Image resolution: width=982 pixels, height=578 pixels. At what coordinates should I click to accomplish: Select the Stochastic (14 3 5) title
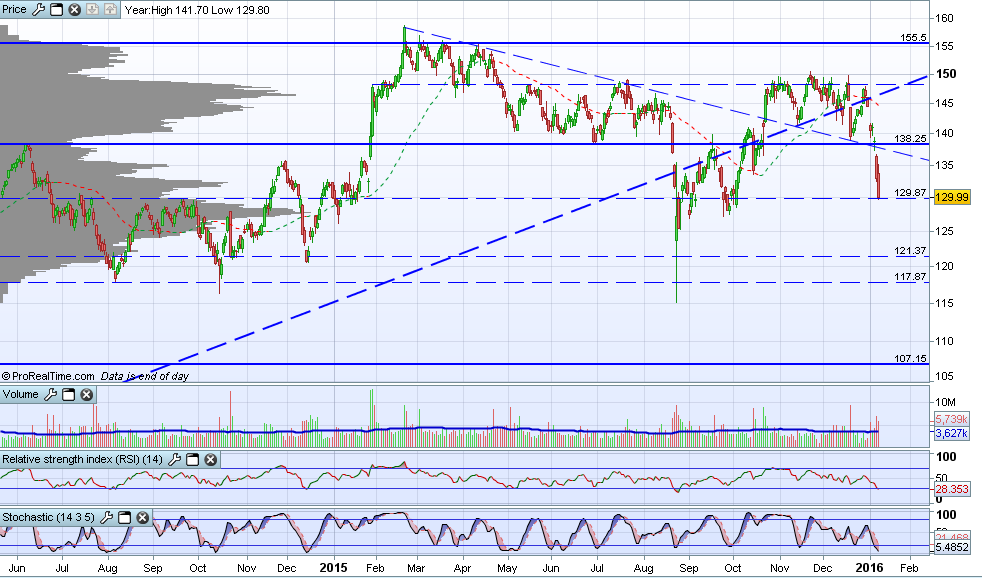click(x=49, y=517)
